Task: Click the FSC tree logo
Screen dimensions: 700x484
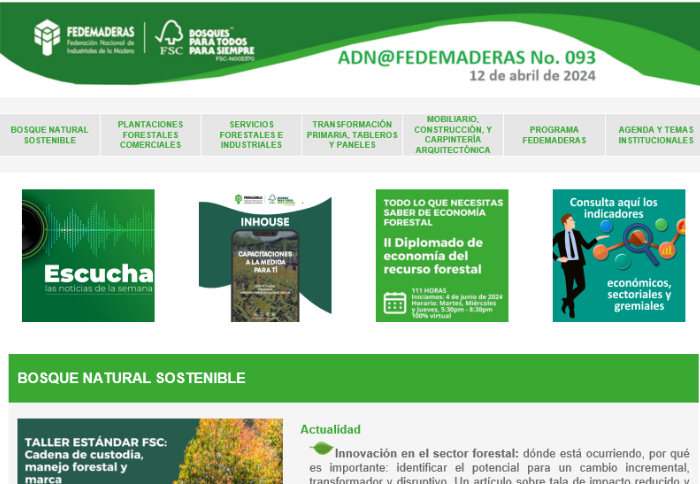Action: pos(170,38)
